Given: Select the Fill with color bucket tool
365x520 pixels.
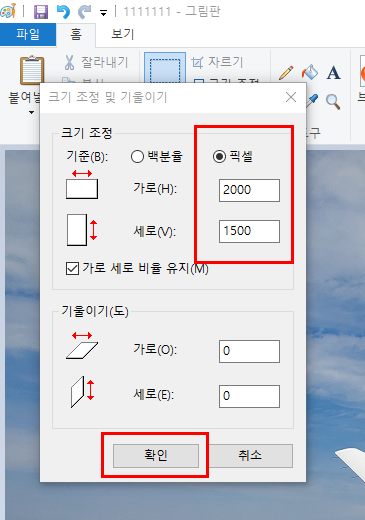Looking at the screenshot, I should [x=310, y=72].
